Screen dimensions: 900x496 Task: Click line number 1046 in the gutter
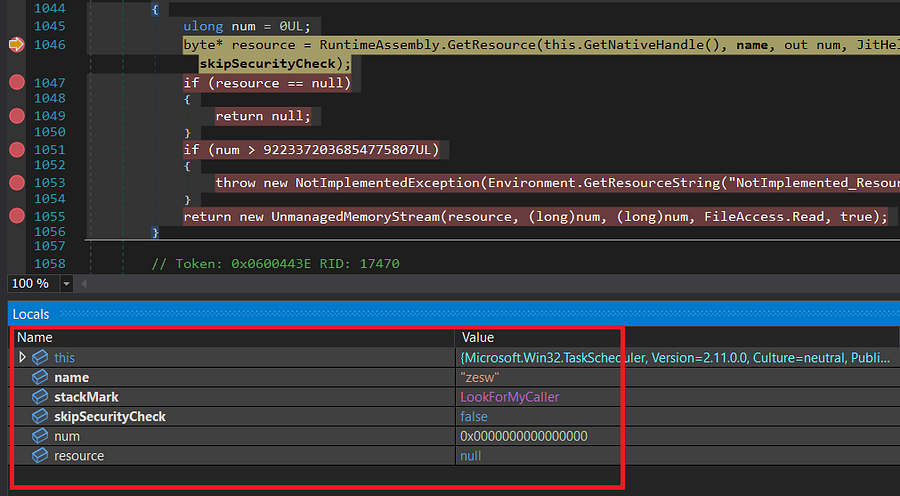click(x=49, y=45)
